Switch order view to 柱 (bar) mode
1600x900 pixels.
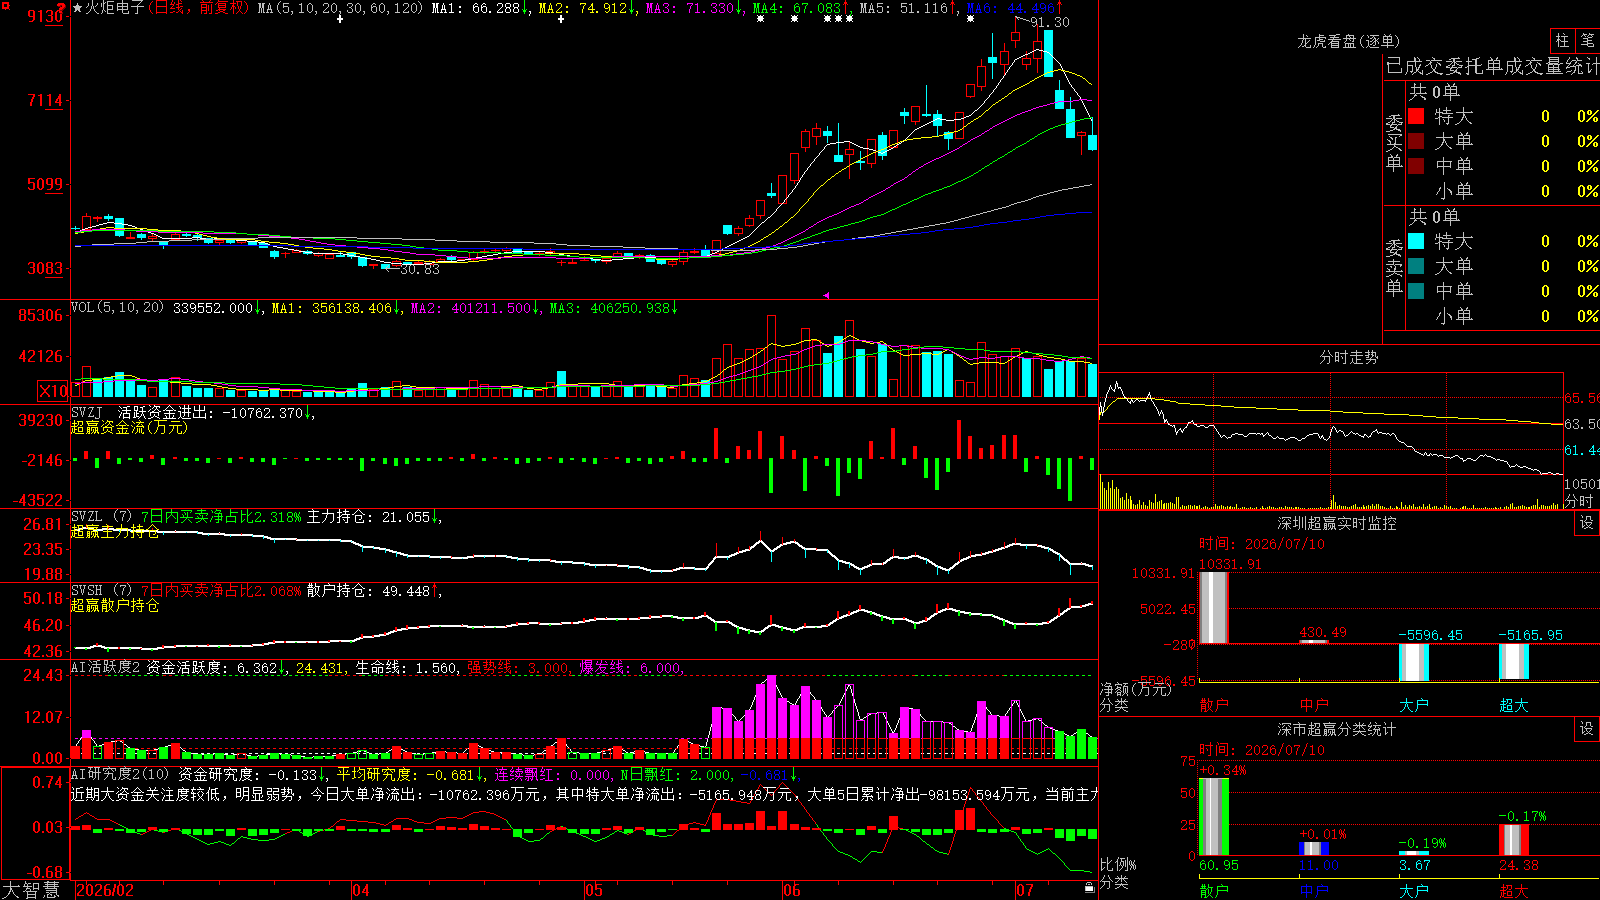tap(1562, 40)
